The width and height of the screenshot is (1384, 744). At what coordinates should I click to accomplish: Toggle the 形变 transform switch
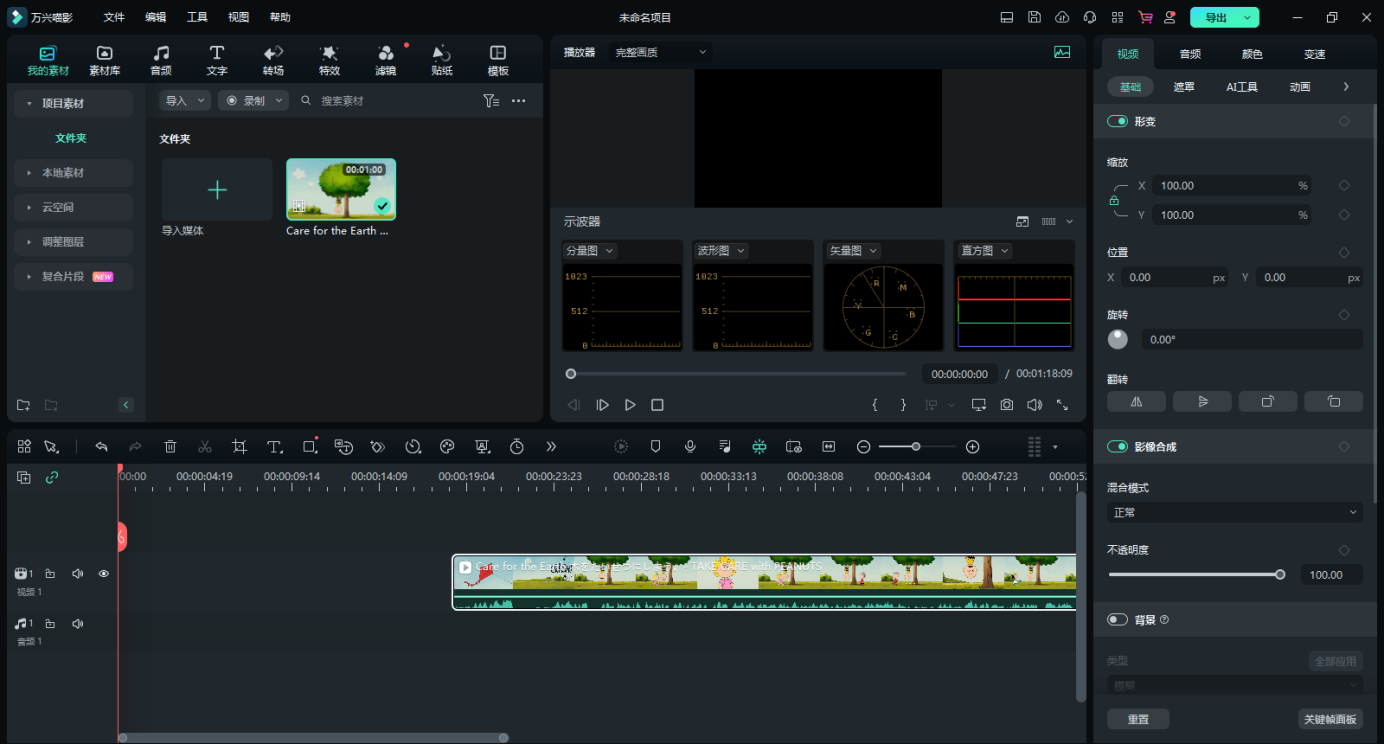[1117, 121]
